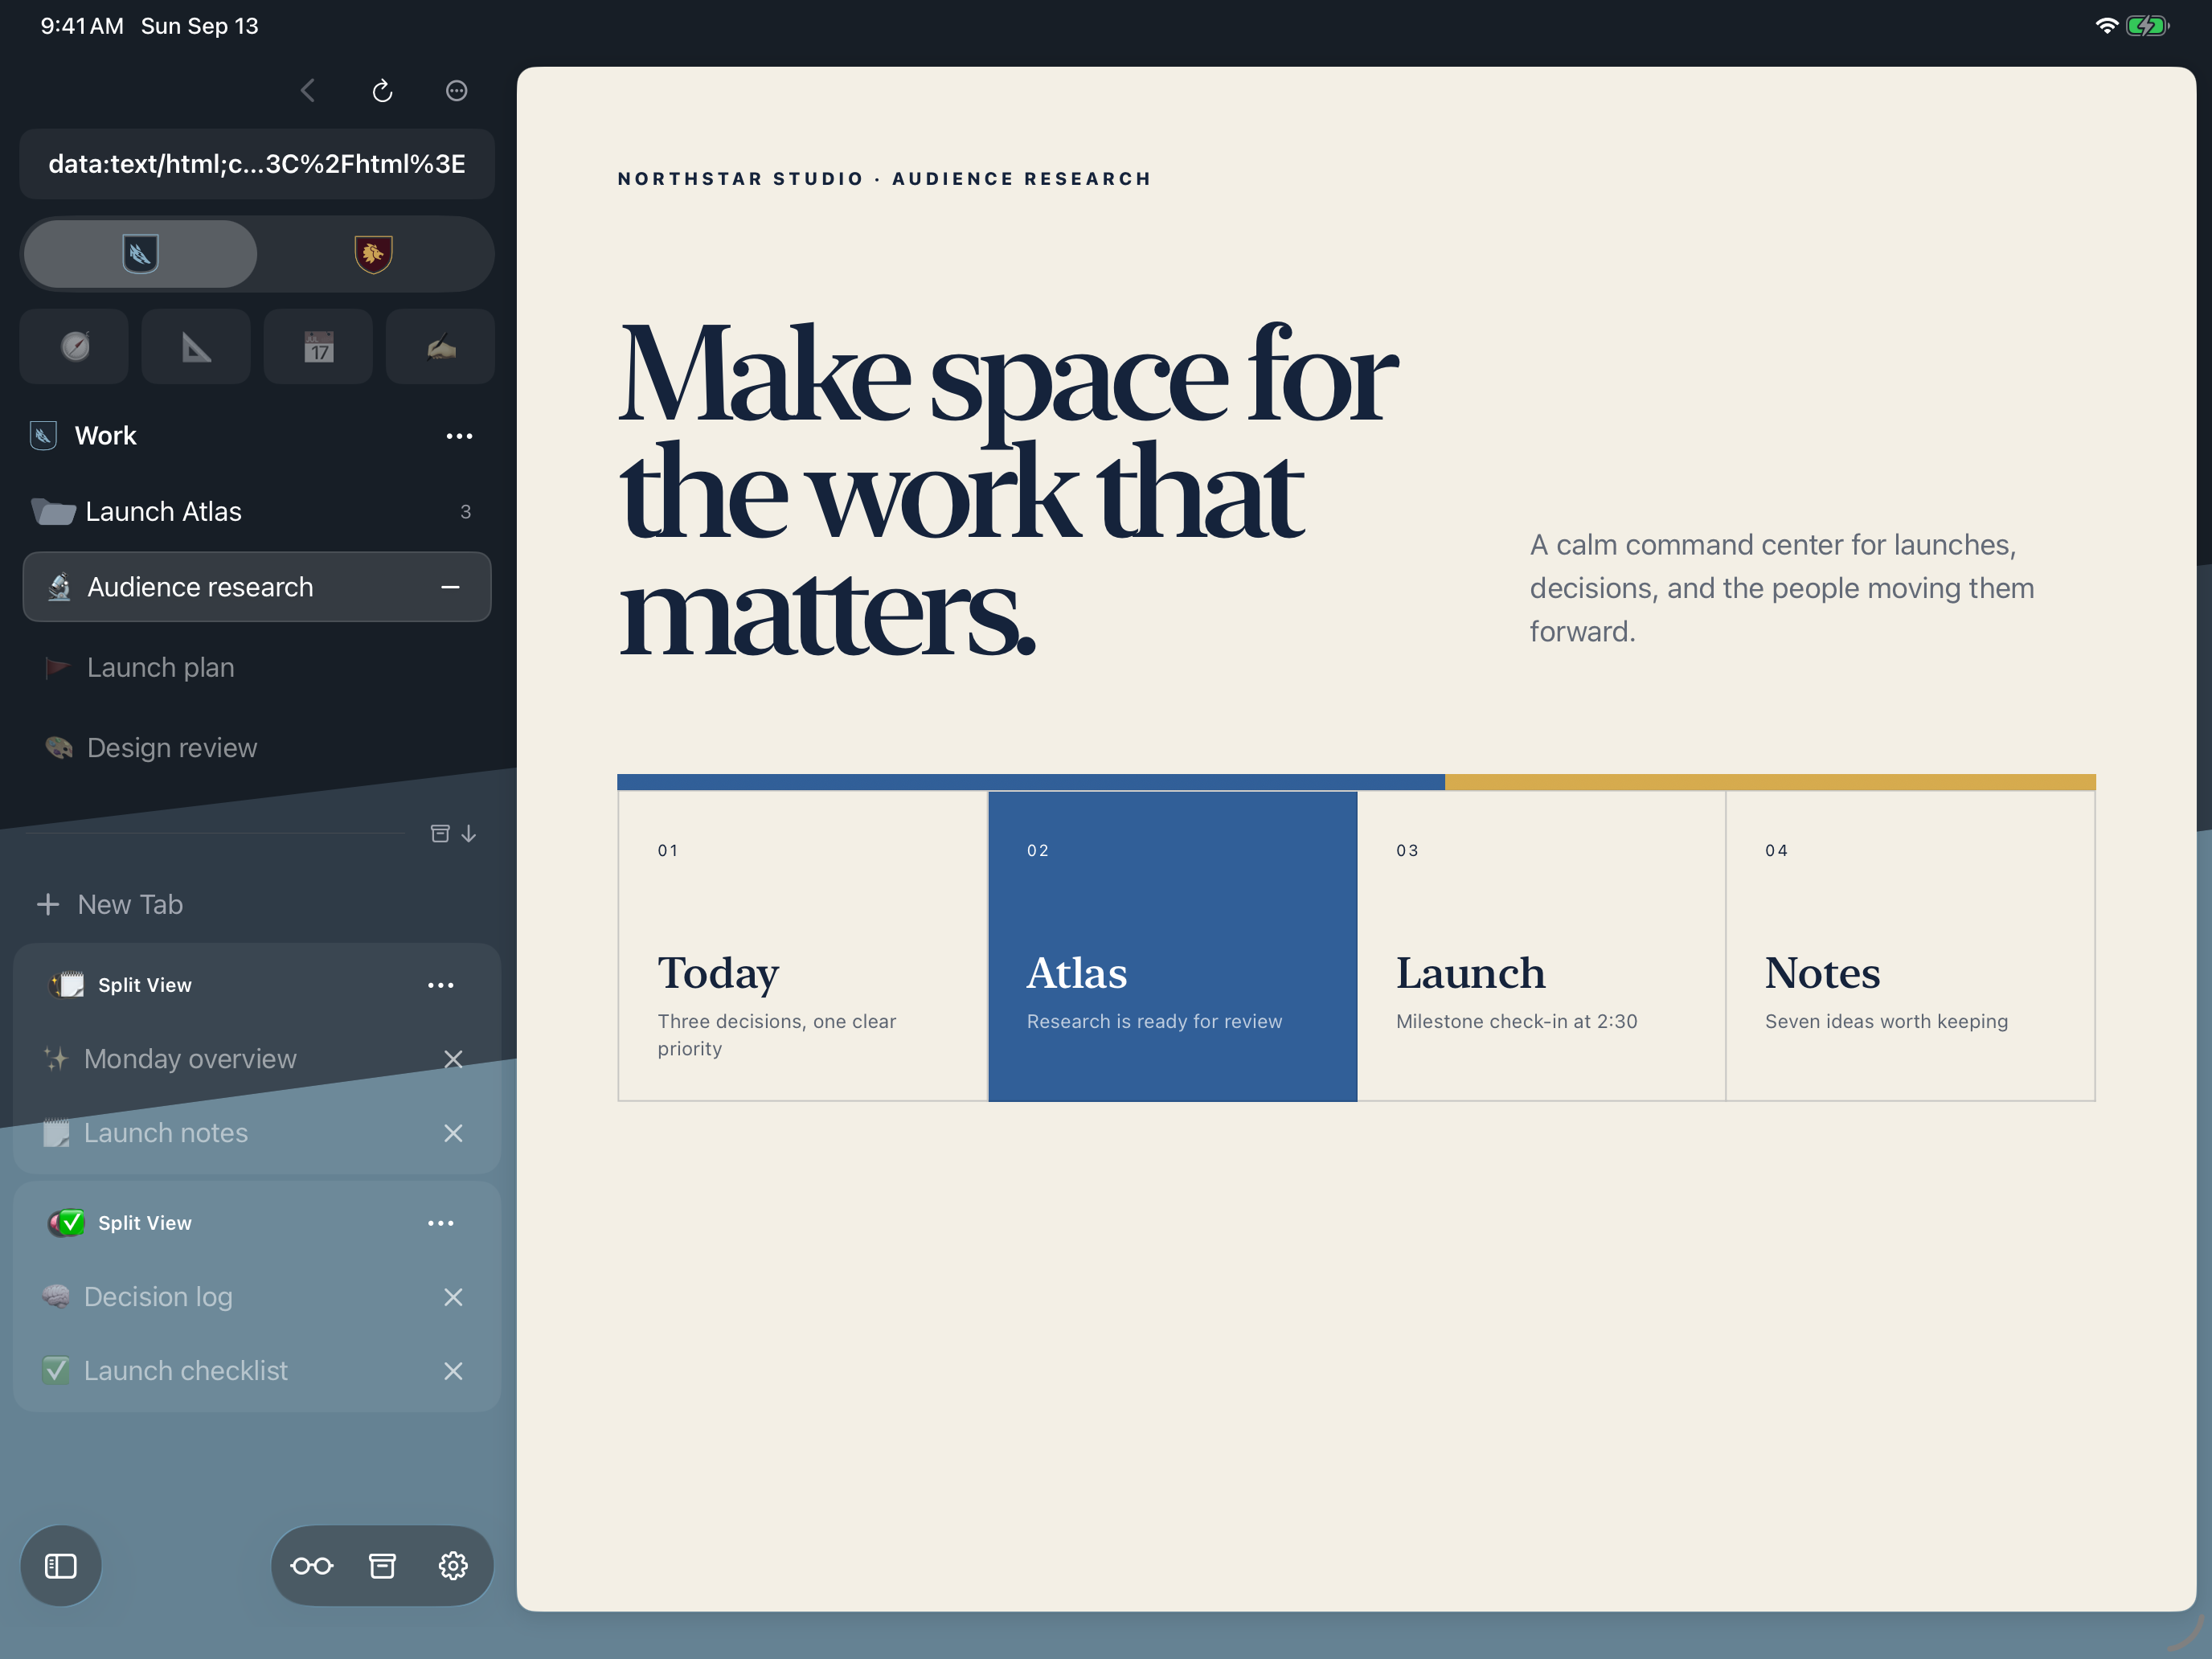The width and height of the screenshot is (2212, 1659).
Task: Open the compass pinned favorite
Action: (x=75, y=347)
